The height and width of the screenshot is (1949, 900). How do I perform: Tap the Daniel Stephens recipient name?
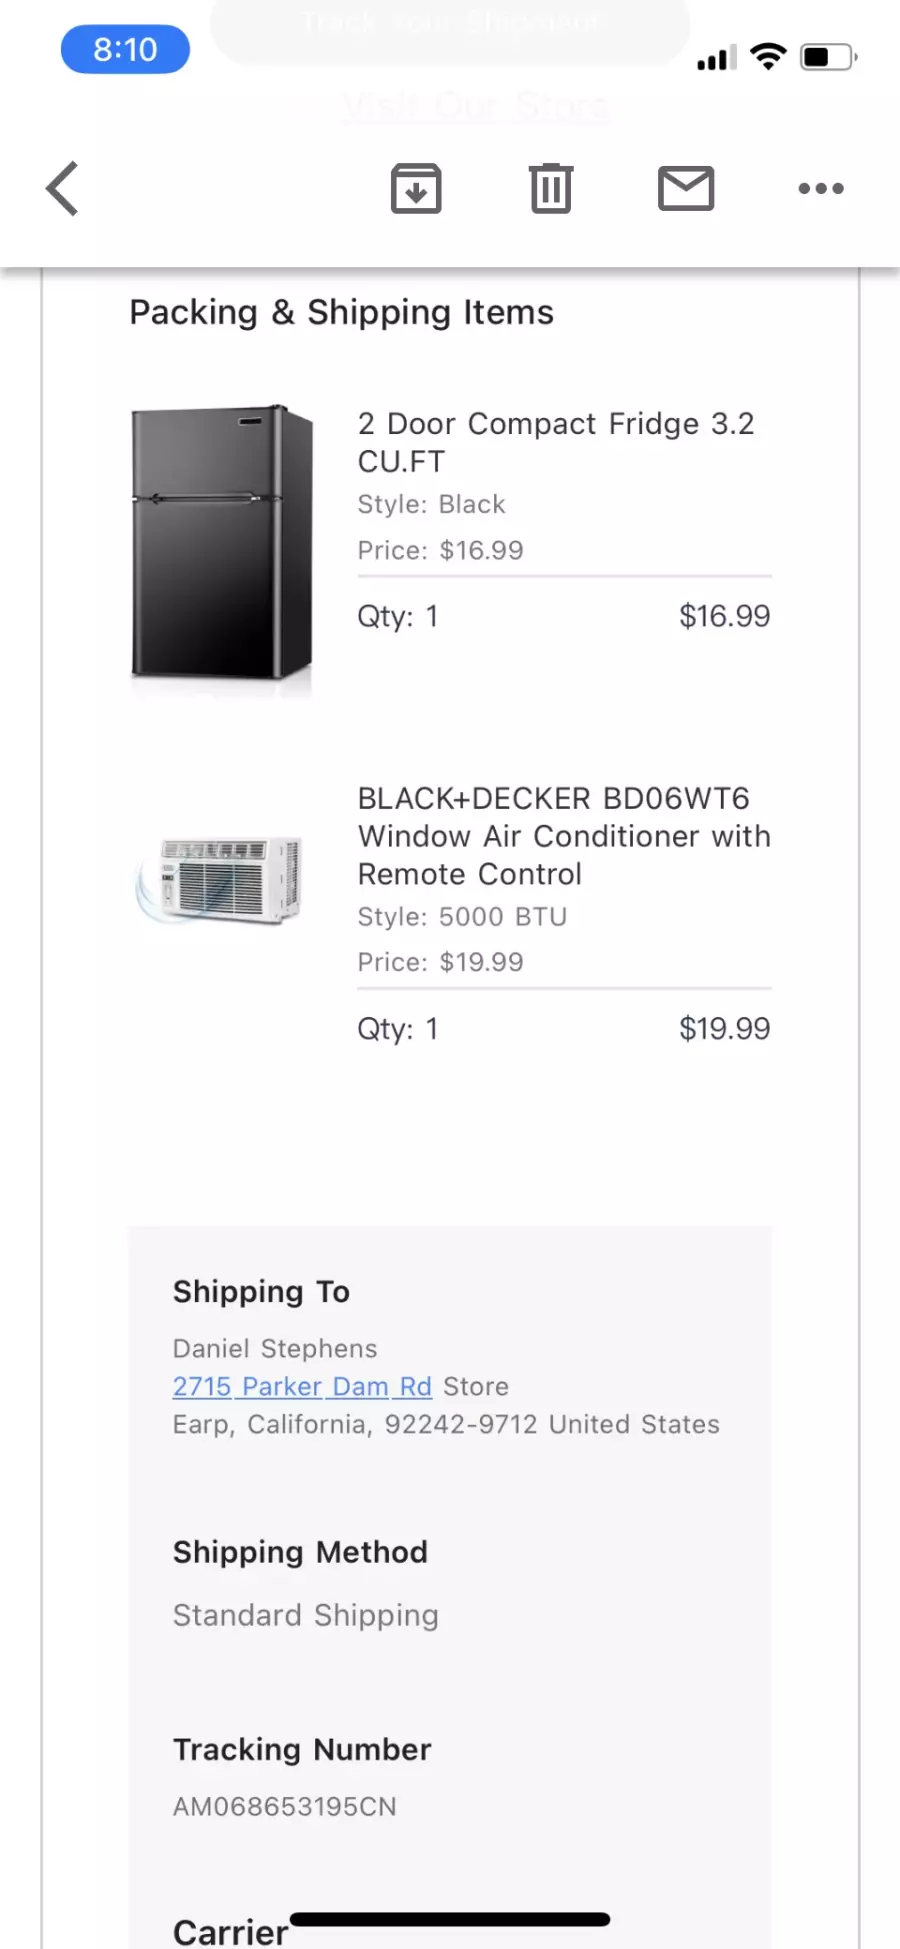tap(275, 1348)
